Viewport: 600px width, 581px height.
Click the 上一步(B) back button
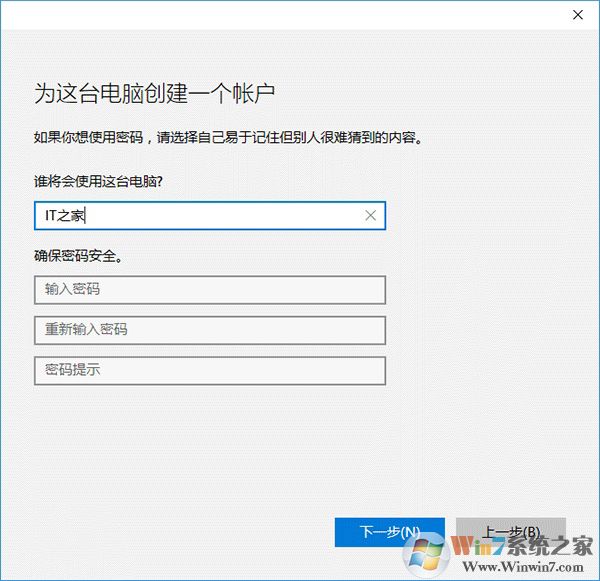click(x=511, y=532)
